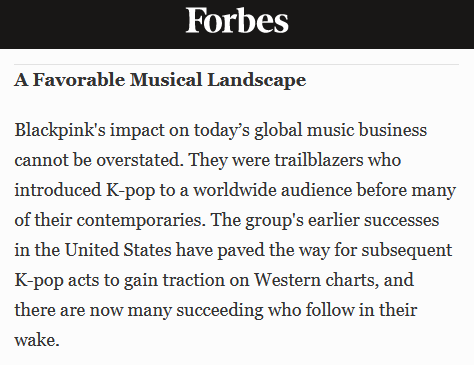Click the word "traction" in the paragraph
Image resolution: width=474 pixels, height=365 pixels.
193,280
